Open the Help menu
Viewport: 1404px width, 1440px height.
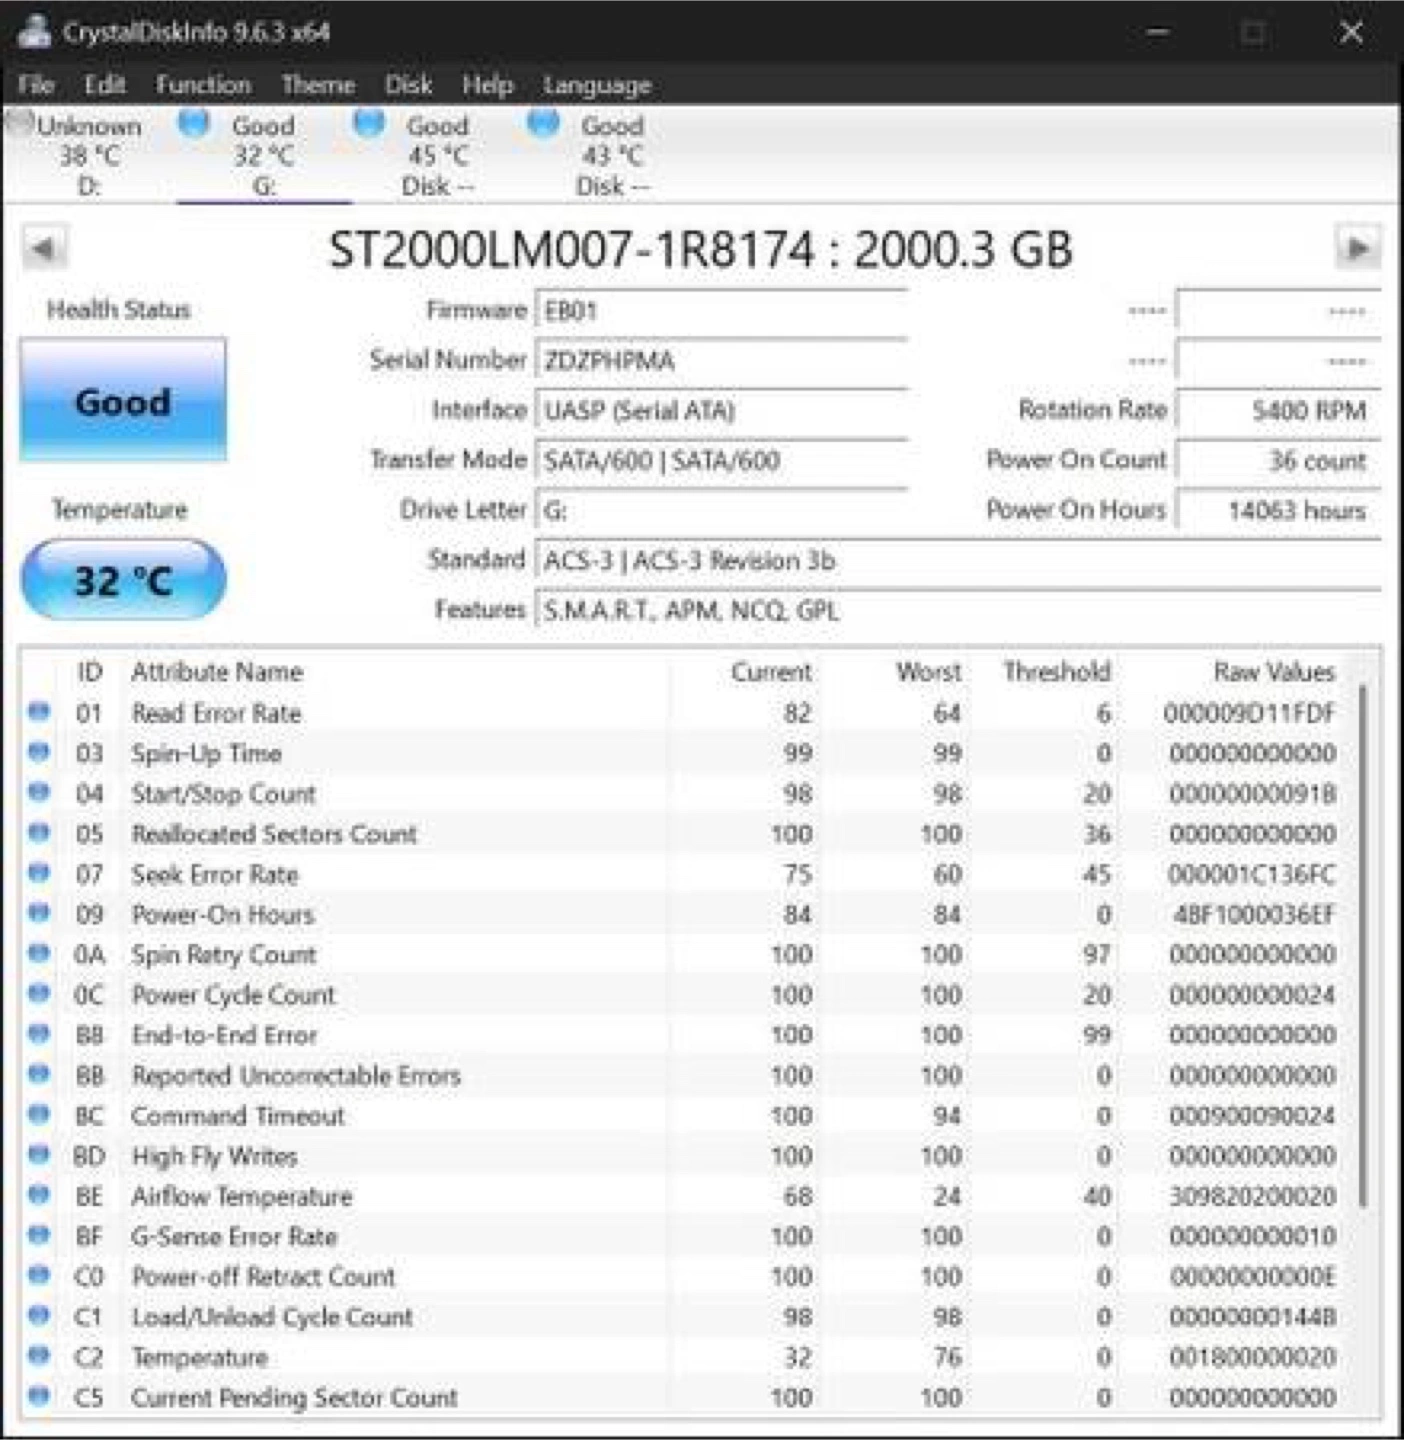pyautogui.click(x=487, y=85)
